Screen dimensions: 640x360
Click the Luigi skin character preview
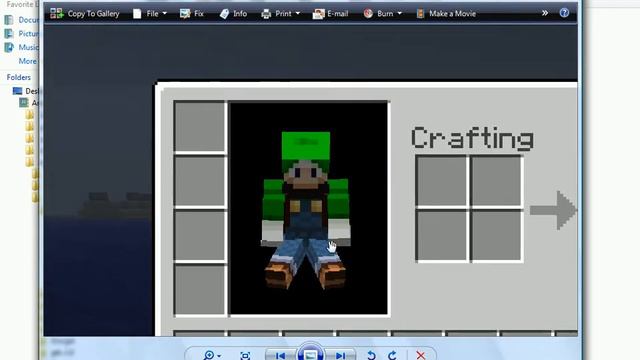306,210
